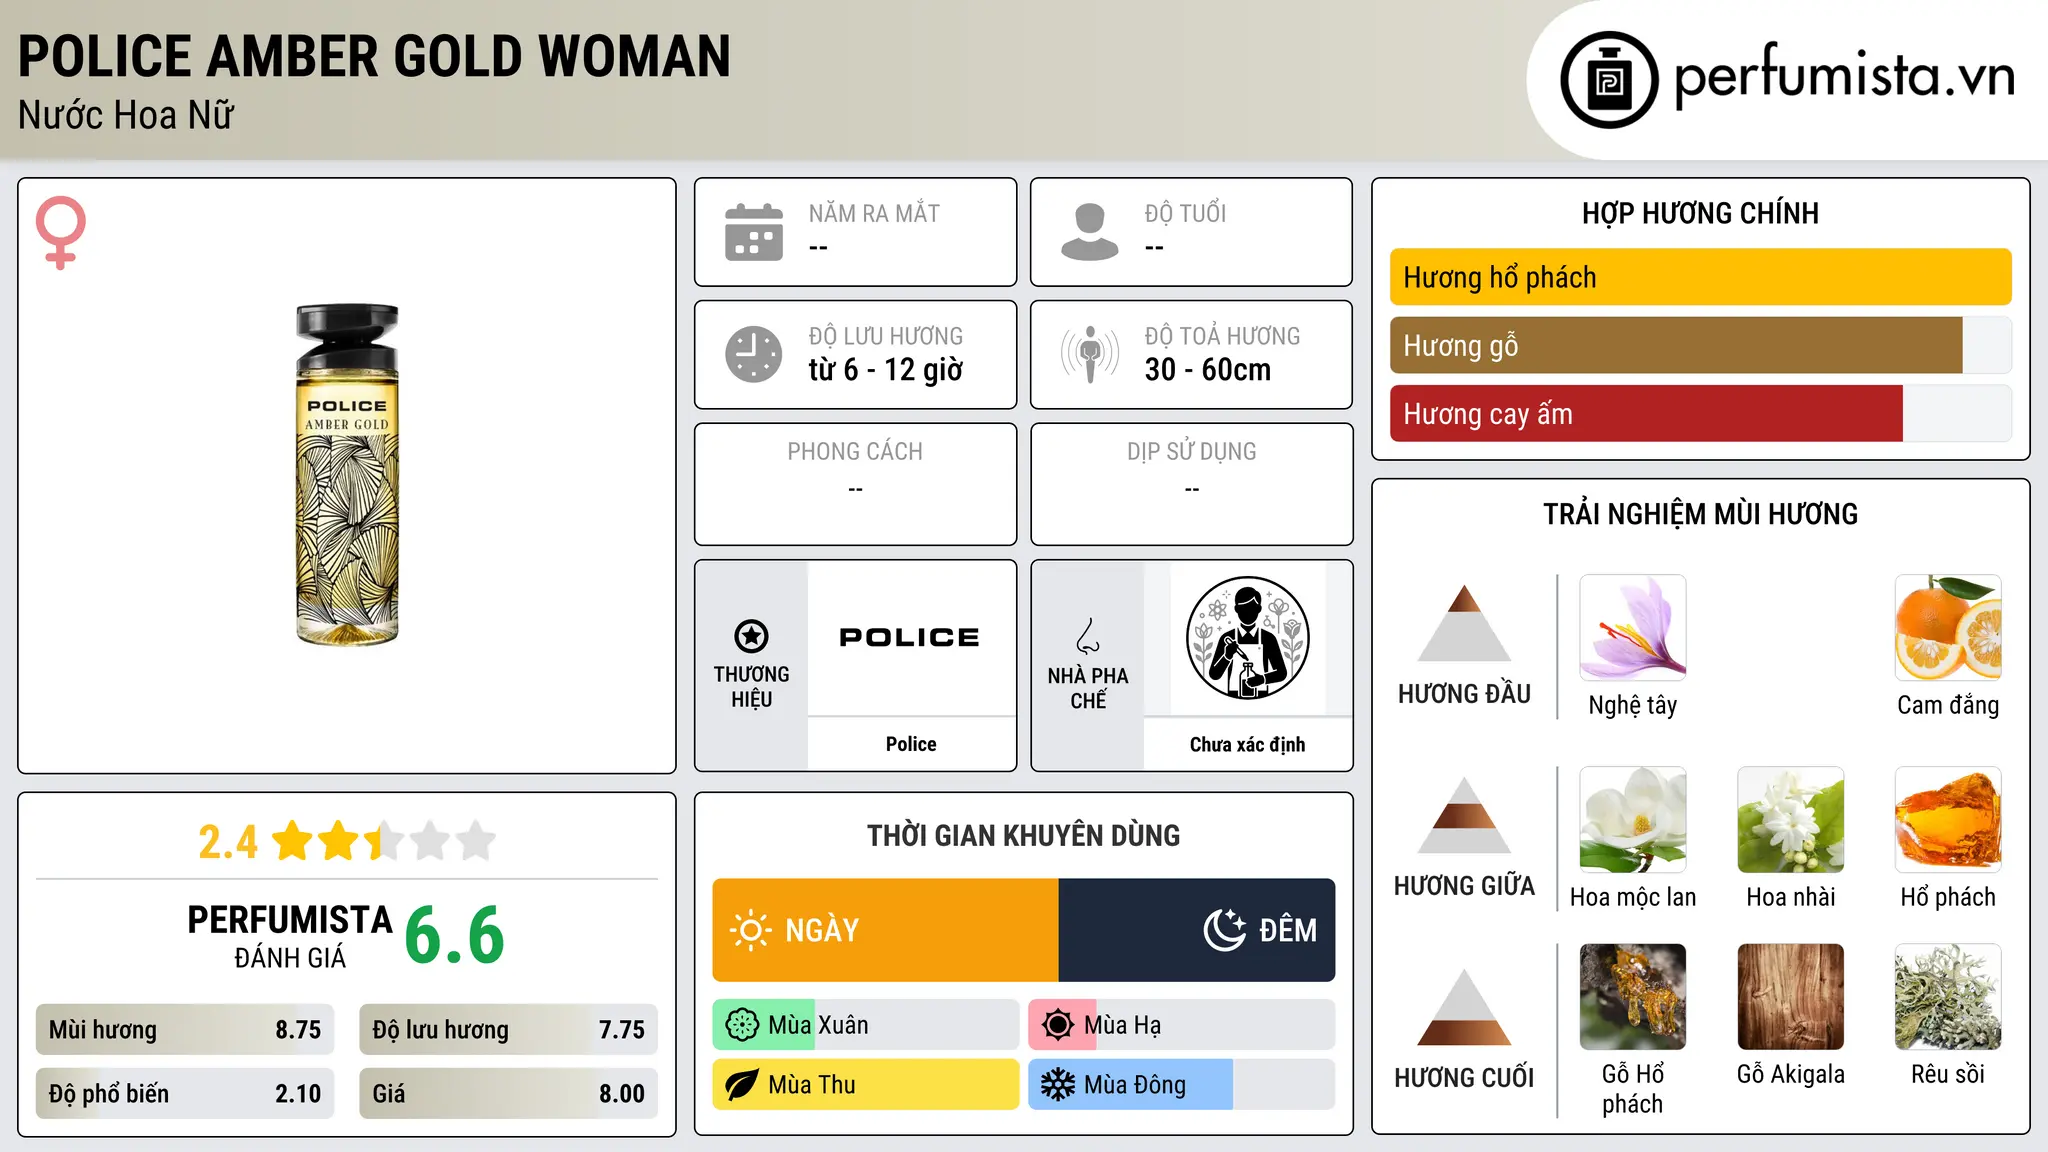Click the calendar icon beside Năm ra mắt
This screenshot has width=2048, height=1152.
[754, 232]
